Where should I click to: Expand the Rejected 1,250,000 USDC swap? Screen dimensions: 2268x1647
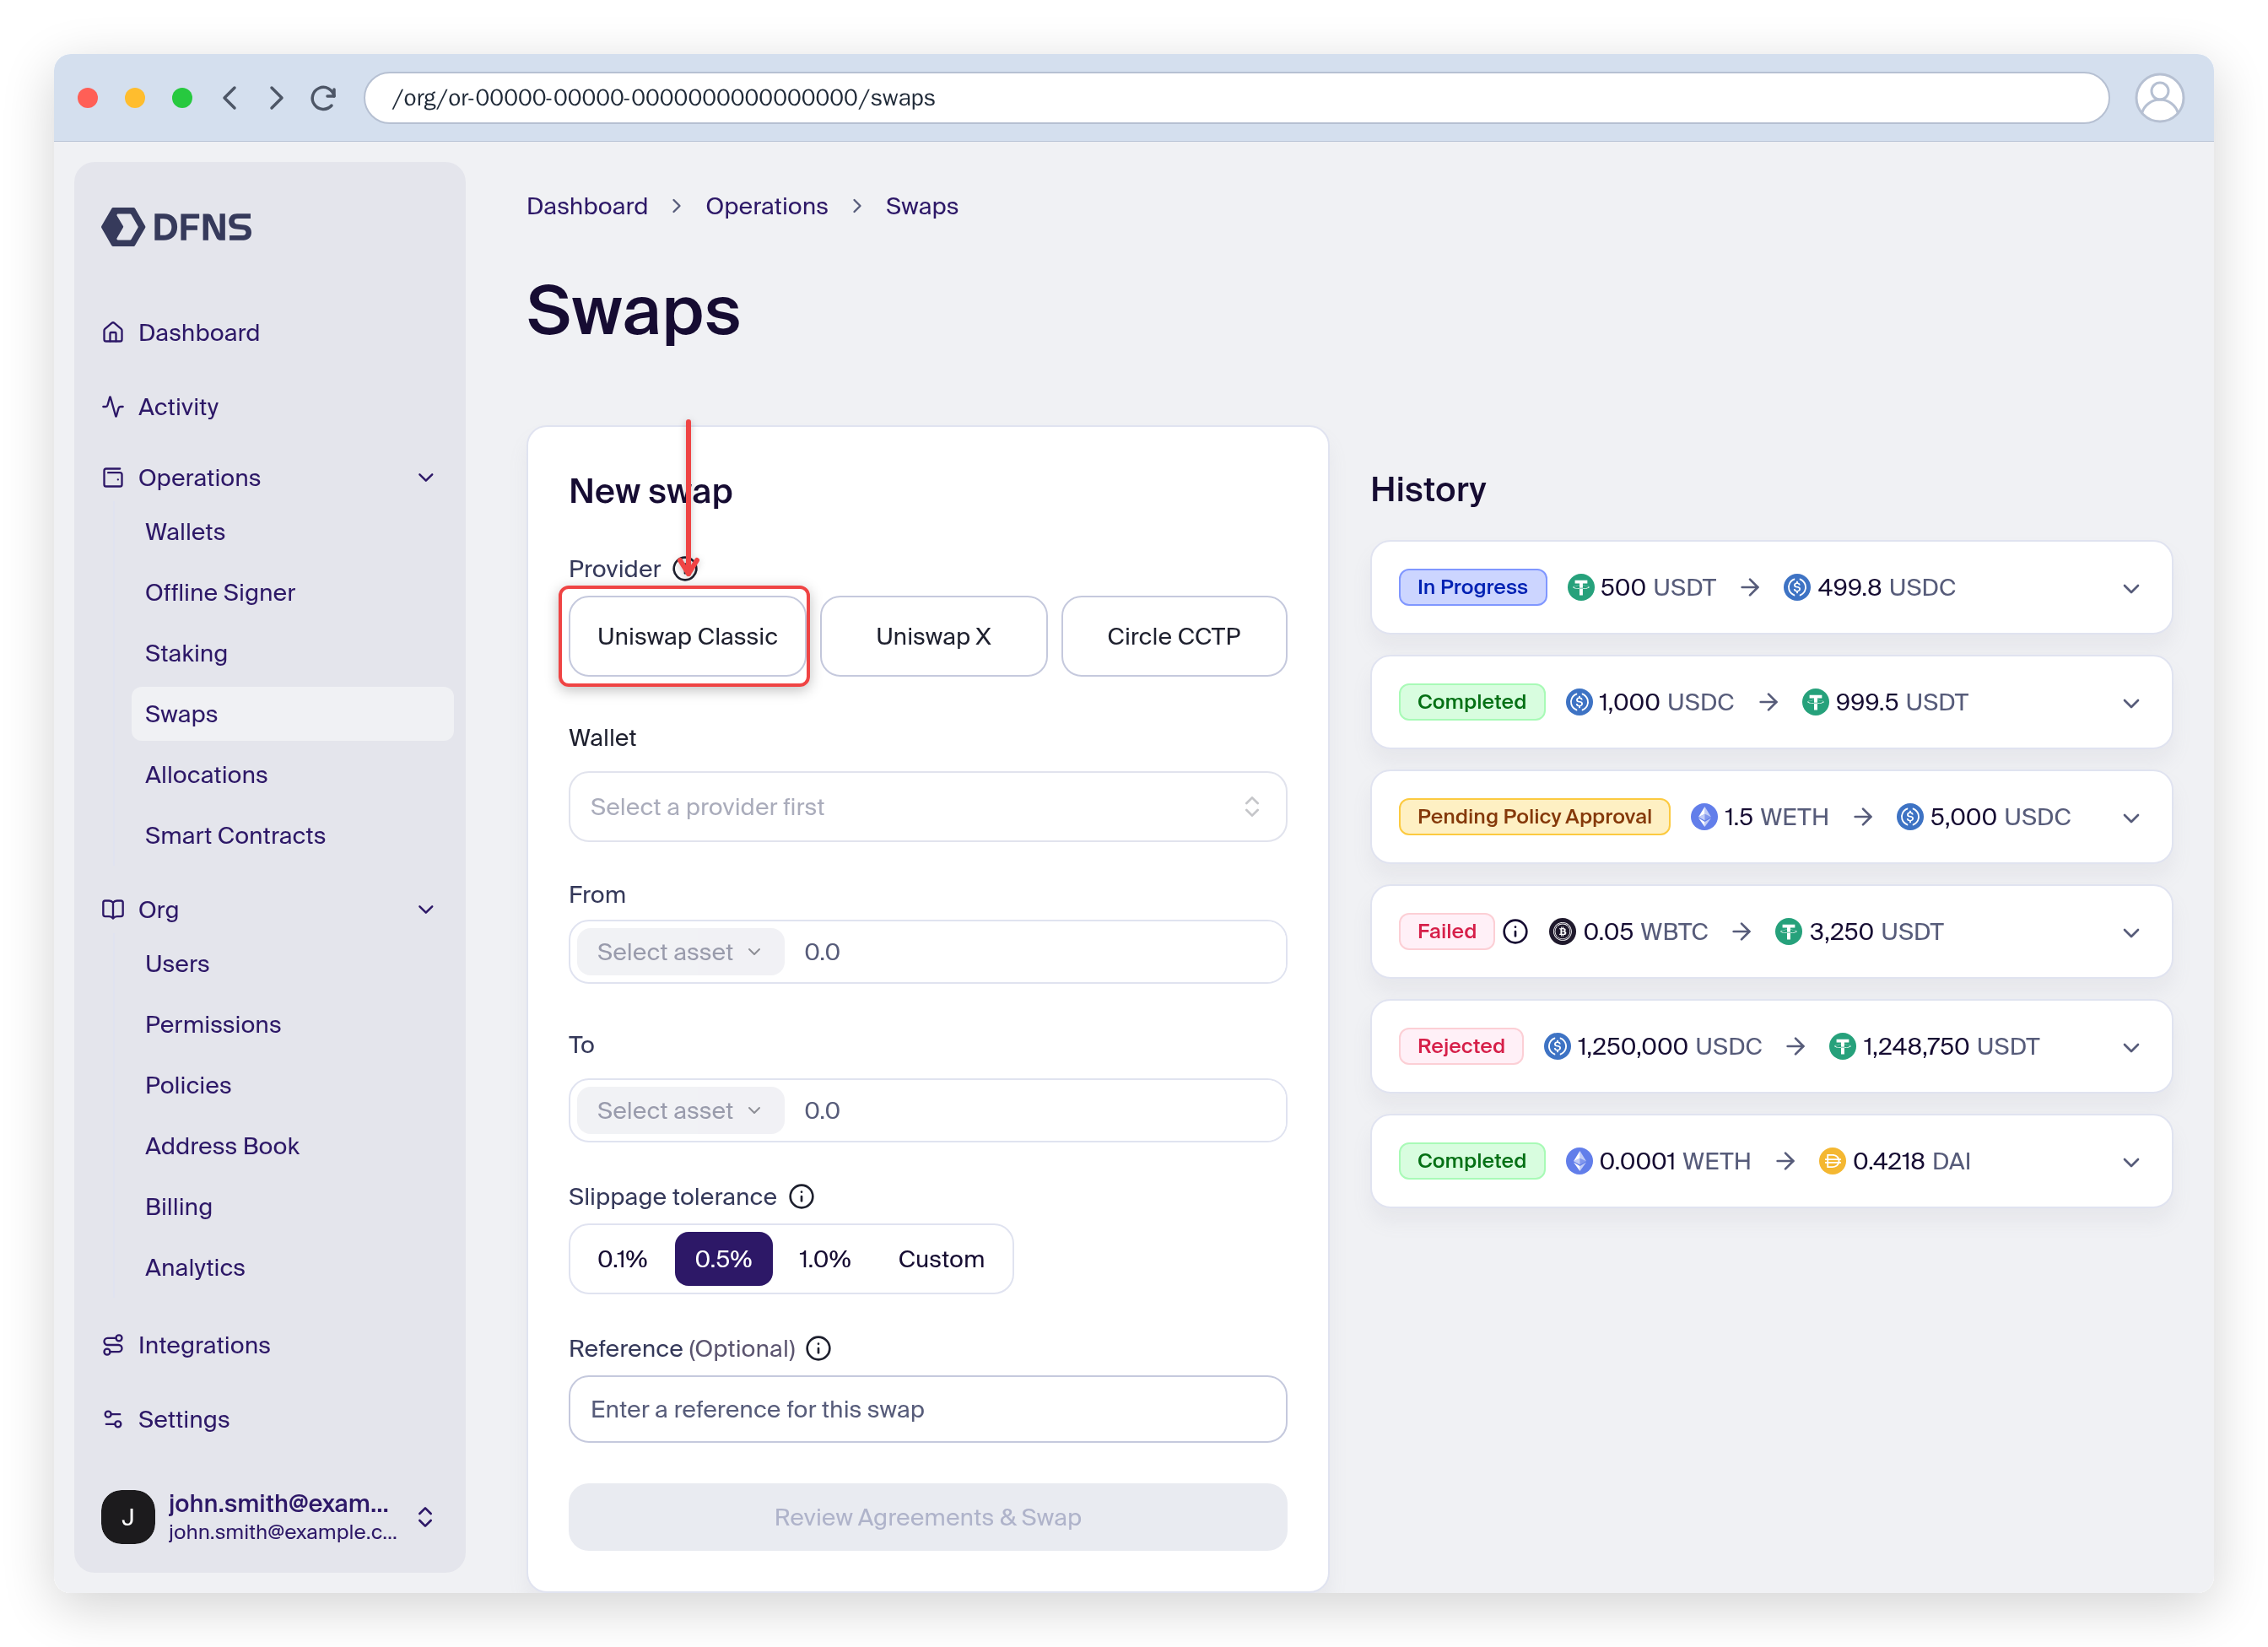(x=2130, y=1046)
